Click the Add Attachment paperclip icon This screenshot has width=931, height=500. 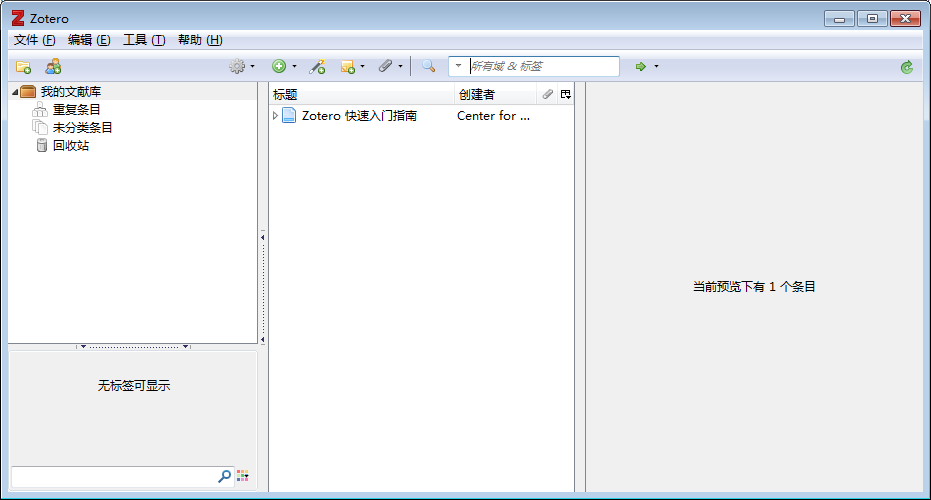pyautogui.click(x=386, y=66)
